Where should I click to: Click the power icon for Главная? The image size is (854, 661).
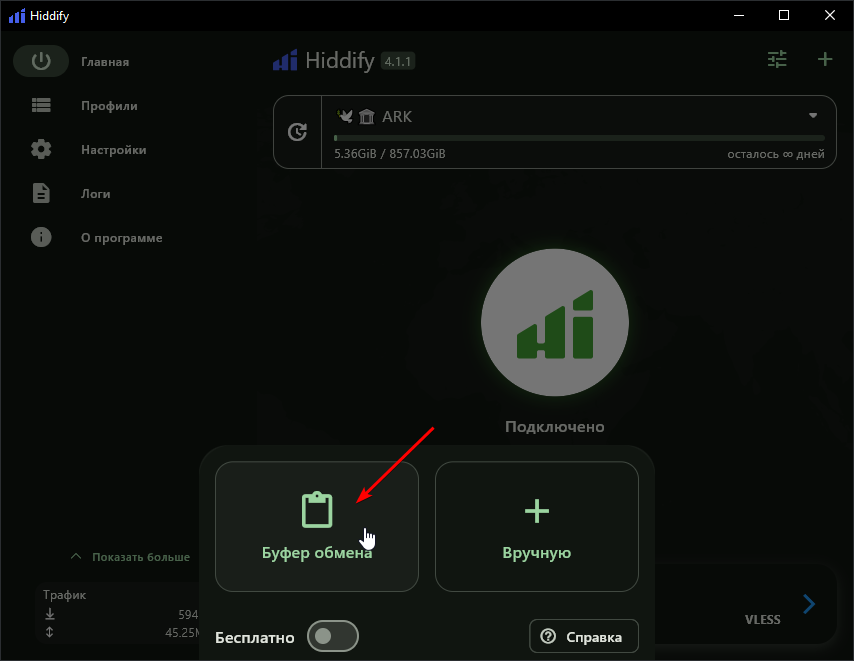tap(41, 61)
